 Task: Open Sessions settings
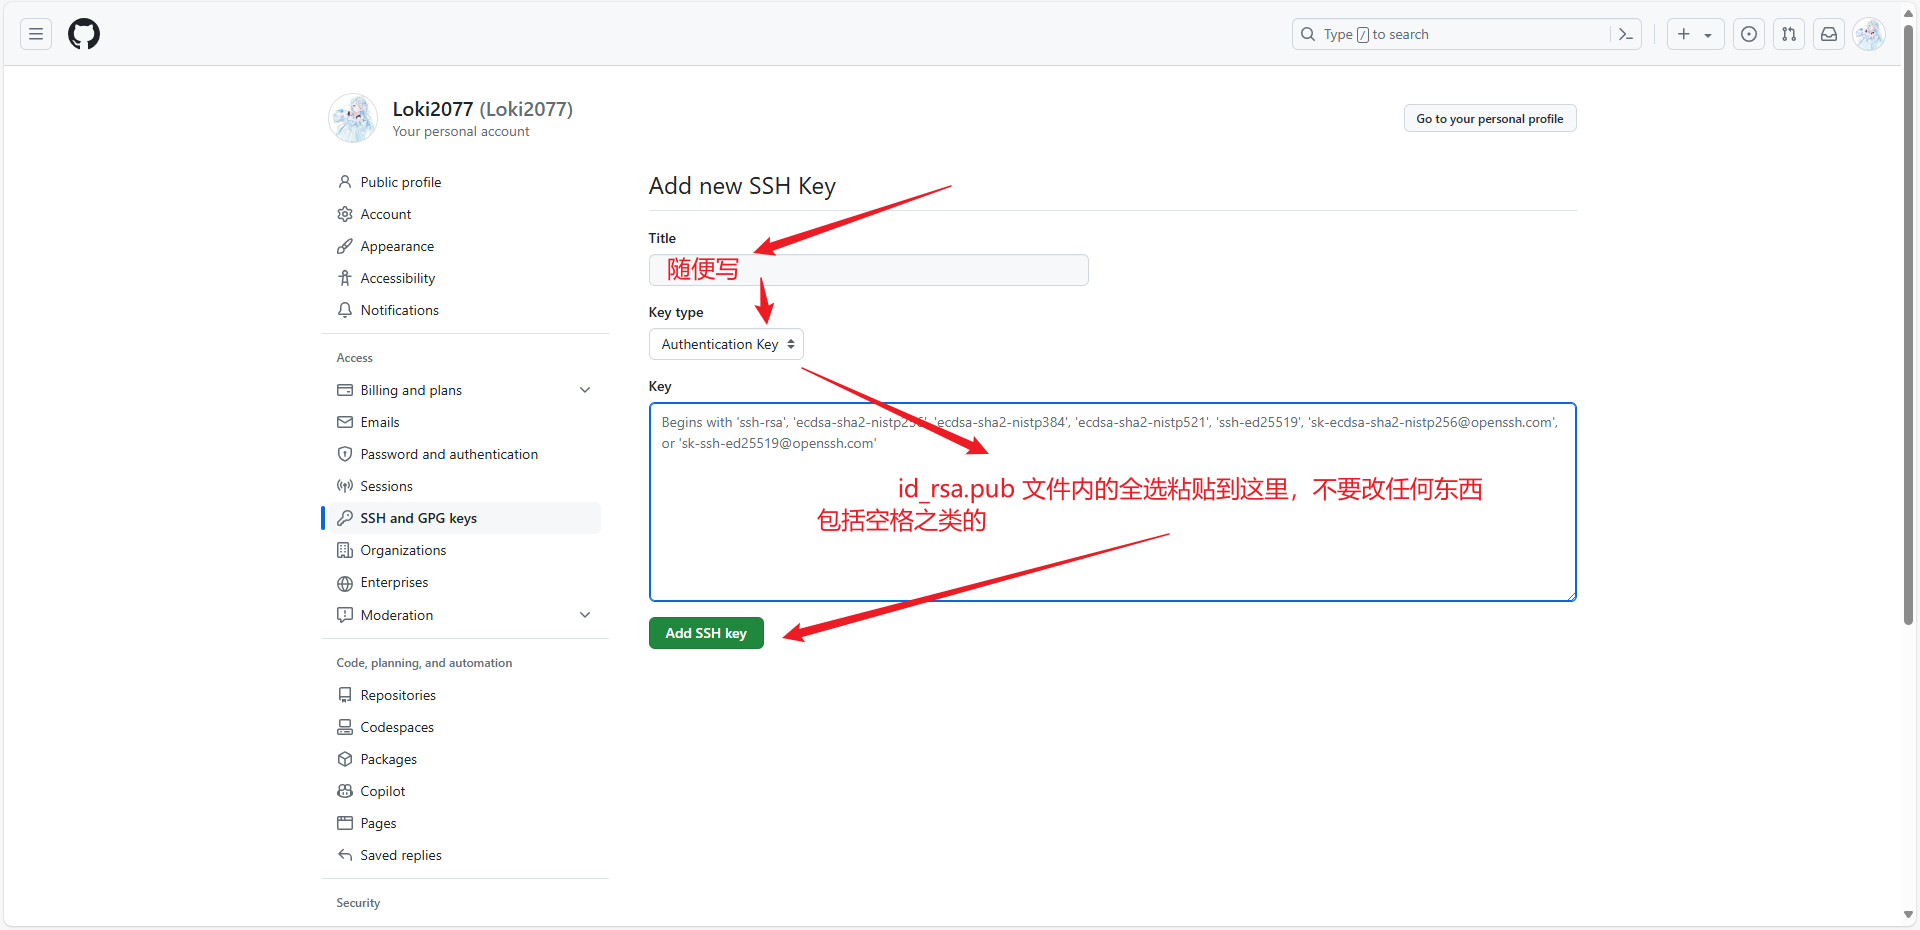(387, 486)
